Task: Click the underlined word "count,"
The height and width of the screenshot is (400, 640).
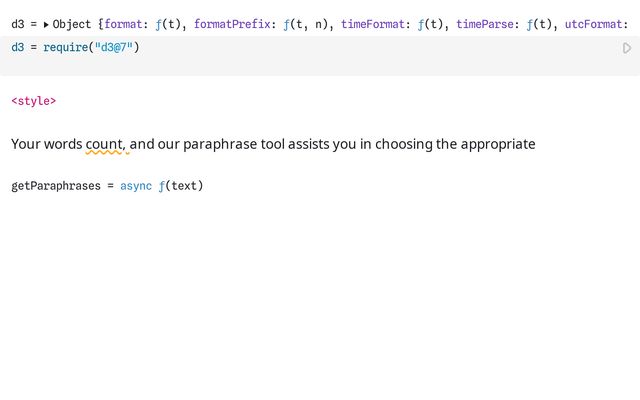Action: click(105, 144)
